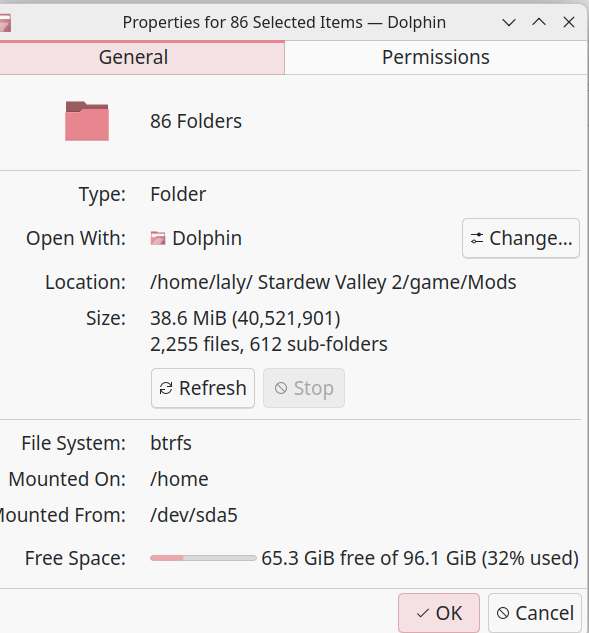The image size is (589, 633).
Task: Confirm with the OK button
Action: click(439, 613)
